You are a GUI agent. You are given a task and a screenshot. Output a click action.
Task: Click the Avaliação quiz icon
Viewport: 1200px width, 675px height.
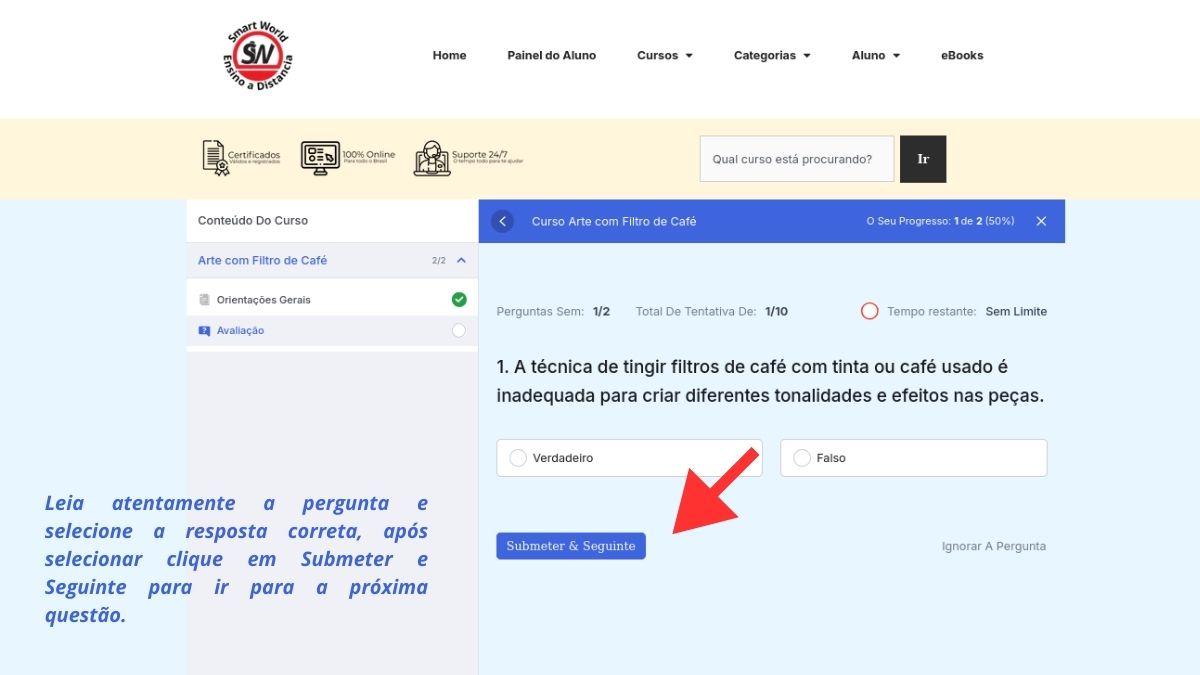(x=205, y=331)
